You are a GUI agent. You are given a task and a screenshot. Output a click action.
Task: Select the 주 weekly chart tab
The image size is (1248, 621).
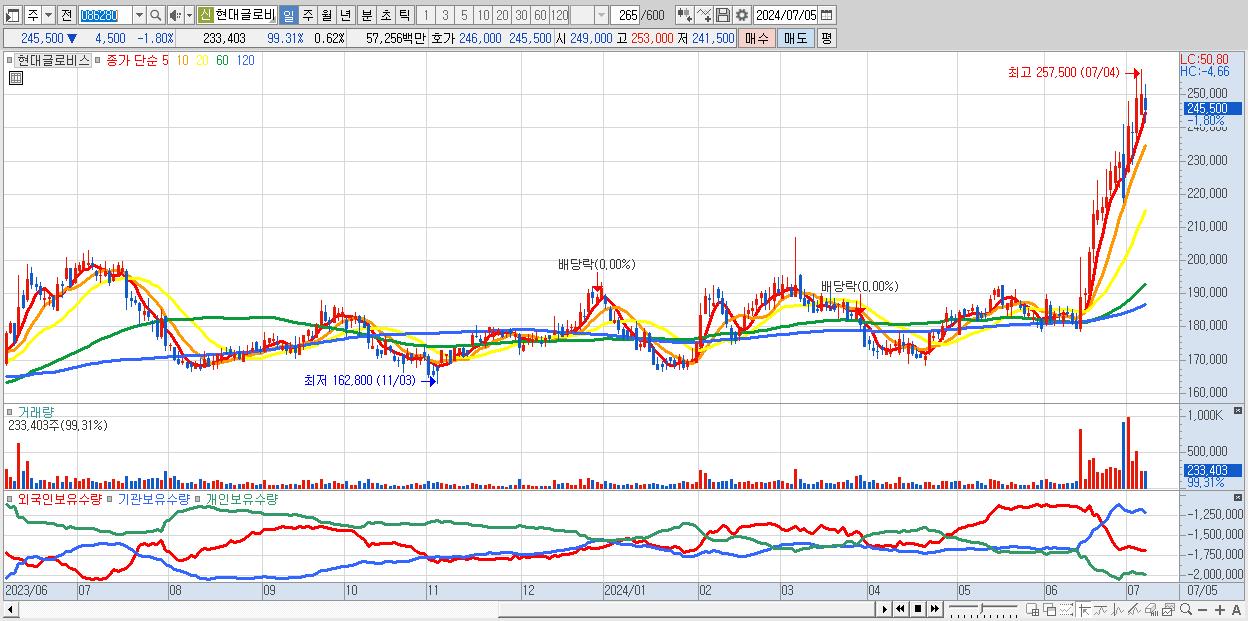[x=307, y=15]
